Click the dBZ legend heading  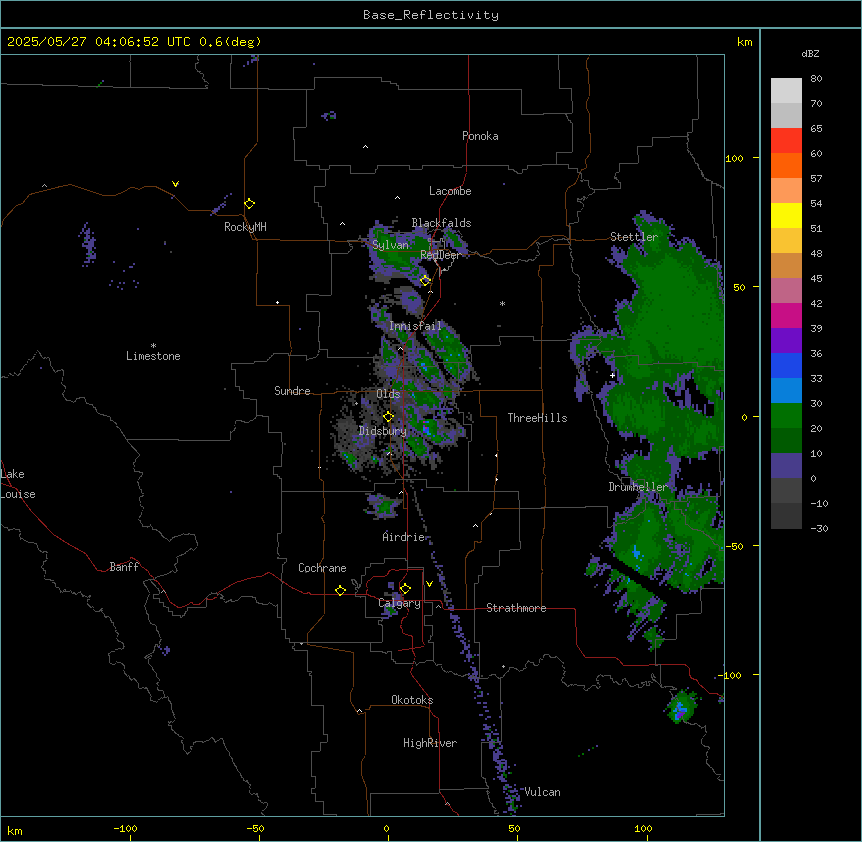coord(810,53)
